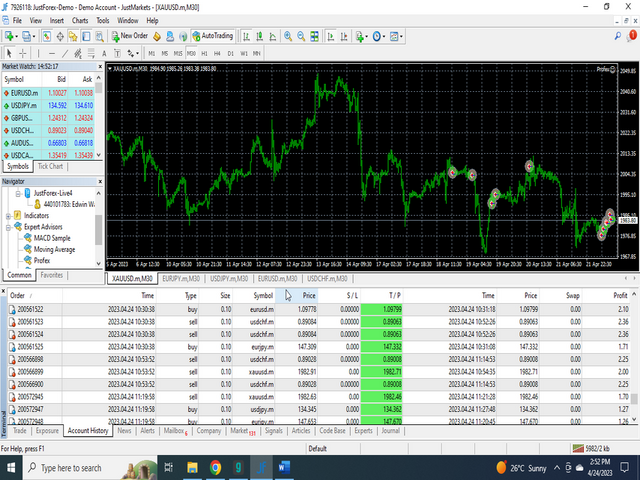Open the Mailbox terminal tab
640x480 pixels.
pos(175,431)
